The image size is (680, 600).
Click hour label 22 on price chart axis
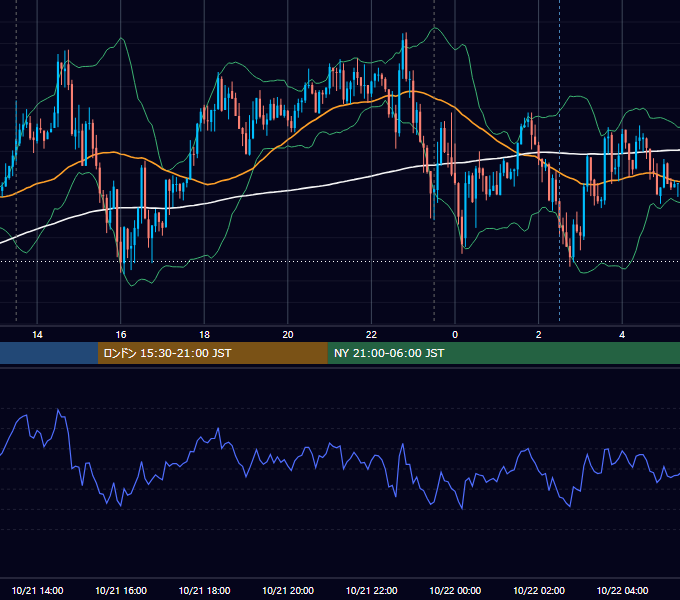371,335
